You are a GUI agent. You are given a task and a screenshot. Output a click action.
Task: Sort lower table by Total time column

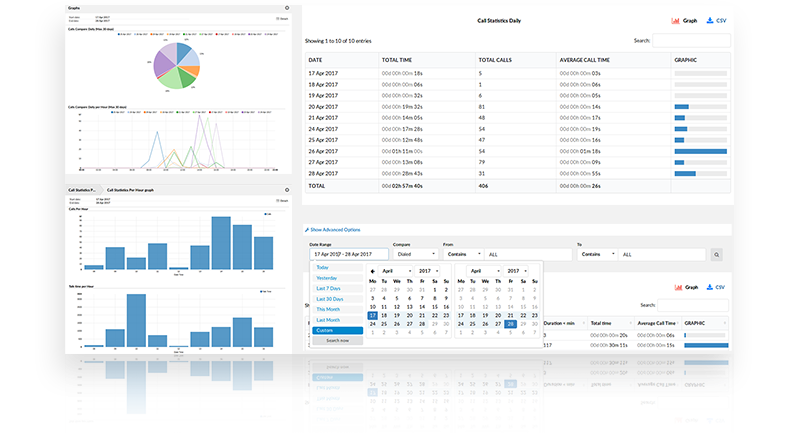tap(610, 323)
